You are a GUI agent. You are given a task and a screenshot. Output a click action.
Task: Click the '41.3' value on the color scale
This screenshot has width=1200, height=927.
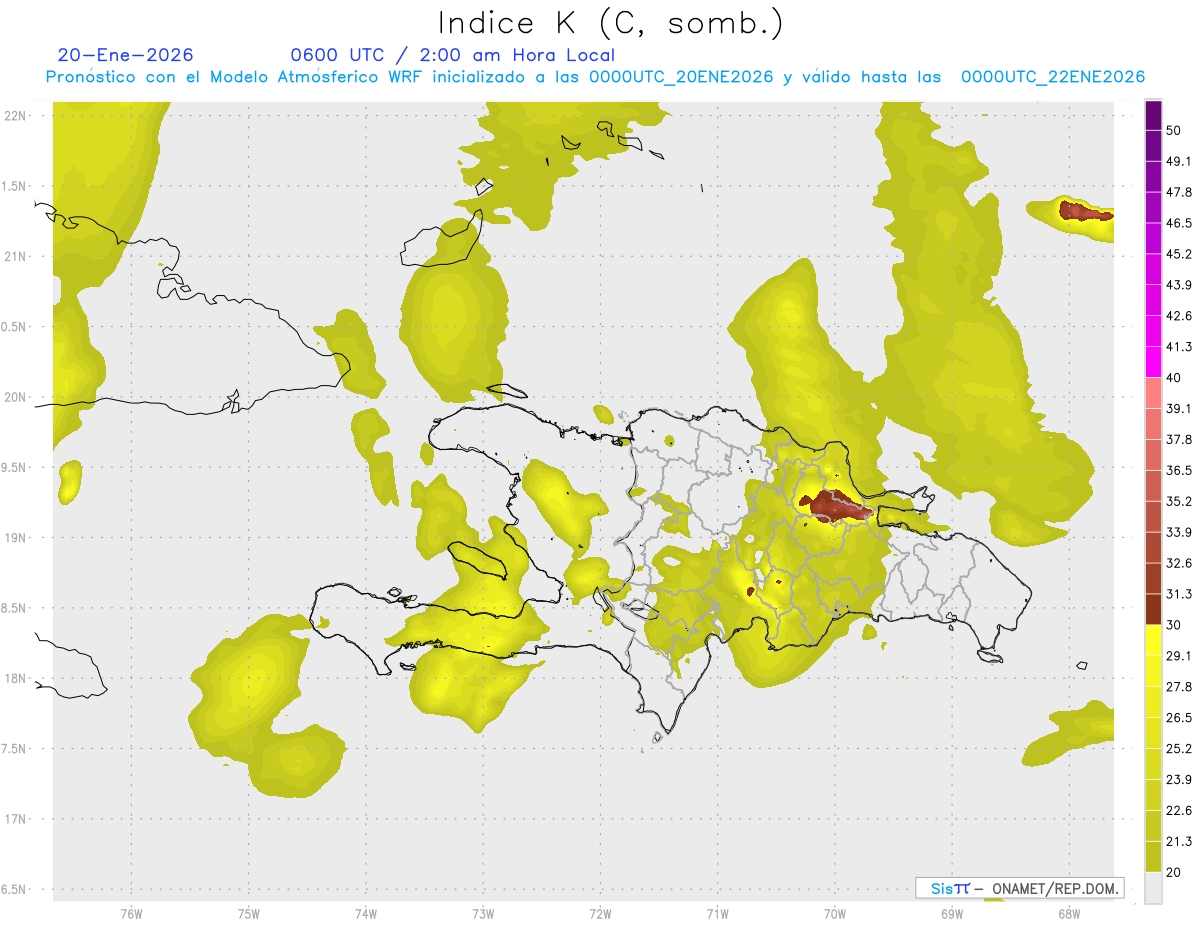[x=1179, y=347]
